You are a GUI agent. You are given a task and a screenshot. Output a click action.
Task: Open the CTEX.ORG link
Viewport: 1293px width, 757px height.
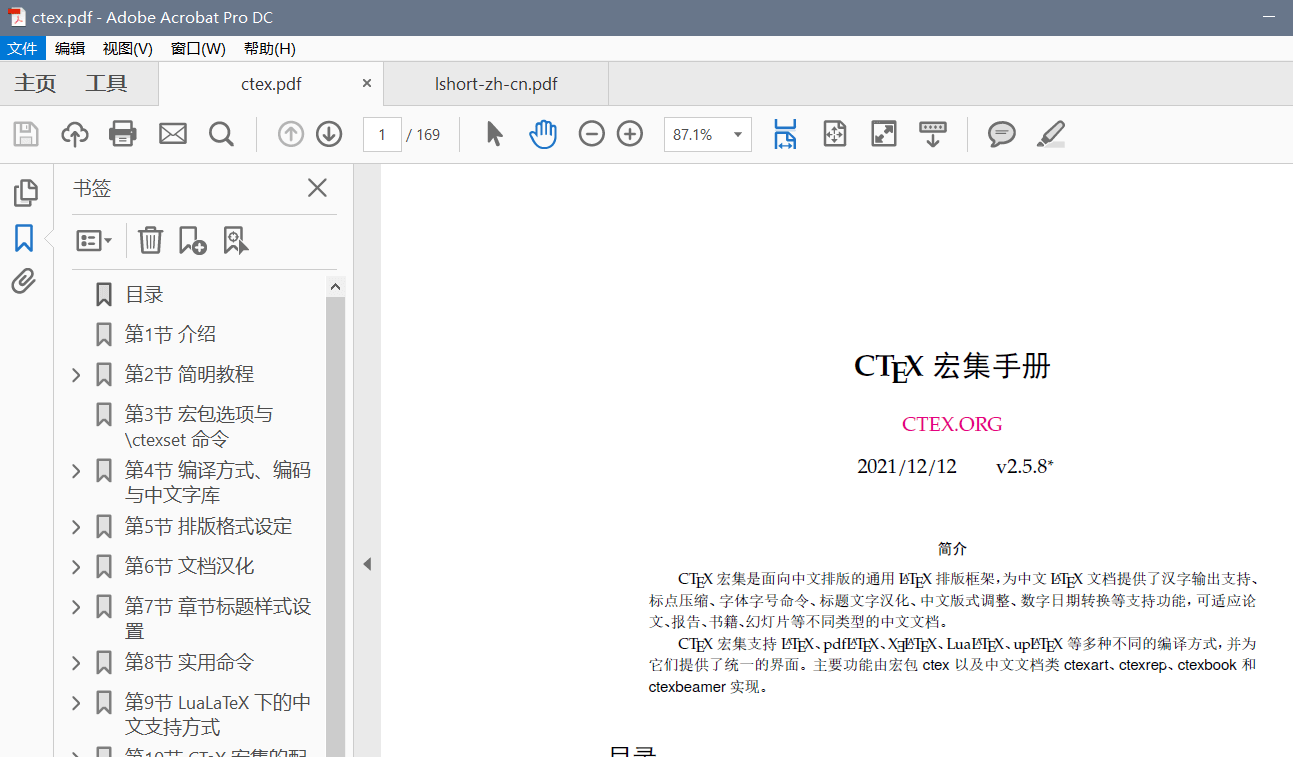coord(952,424)
